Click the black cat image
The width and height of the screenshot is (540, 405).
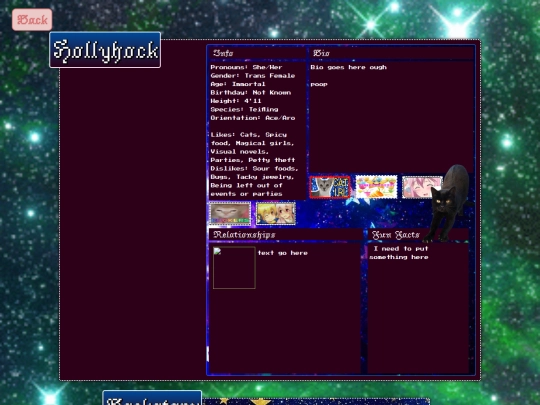(x=448, y=202)
